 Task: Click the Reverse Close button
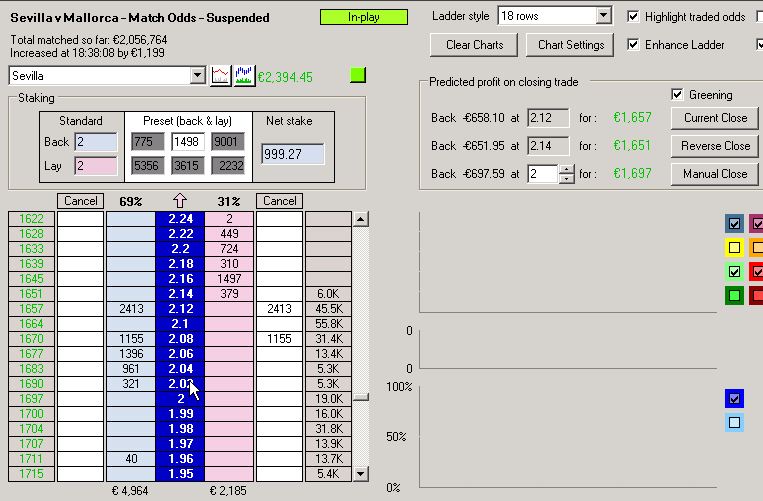pos(715,146)
